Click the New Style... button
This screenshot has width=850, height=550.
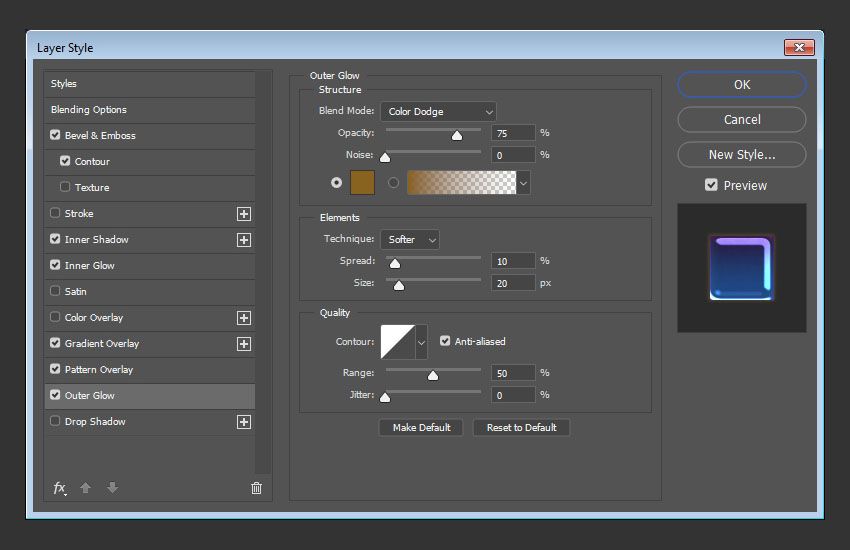tap(742, 155)
